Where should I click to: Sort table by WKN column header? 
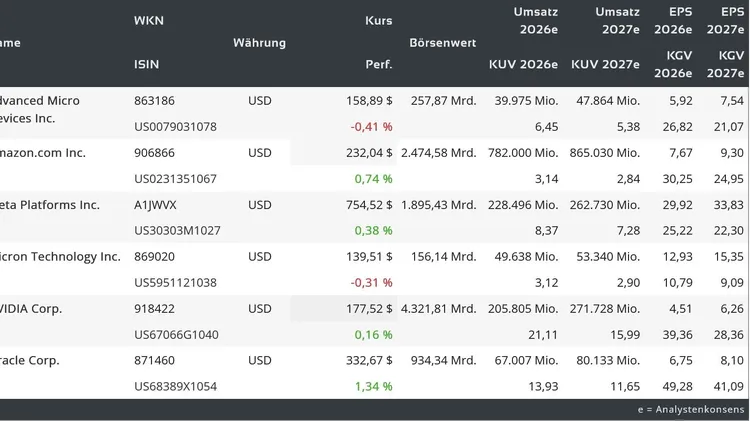coord(148,21)
